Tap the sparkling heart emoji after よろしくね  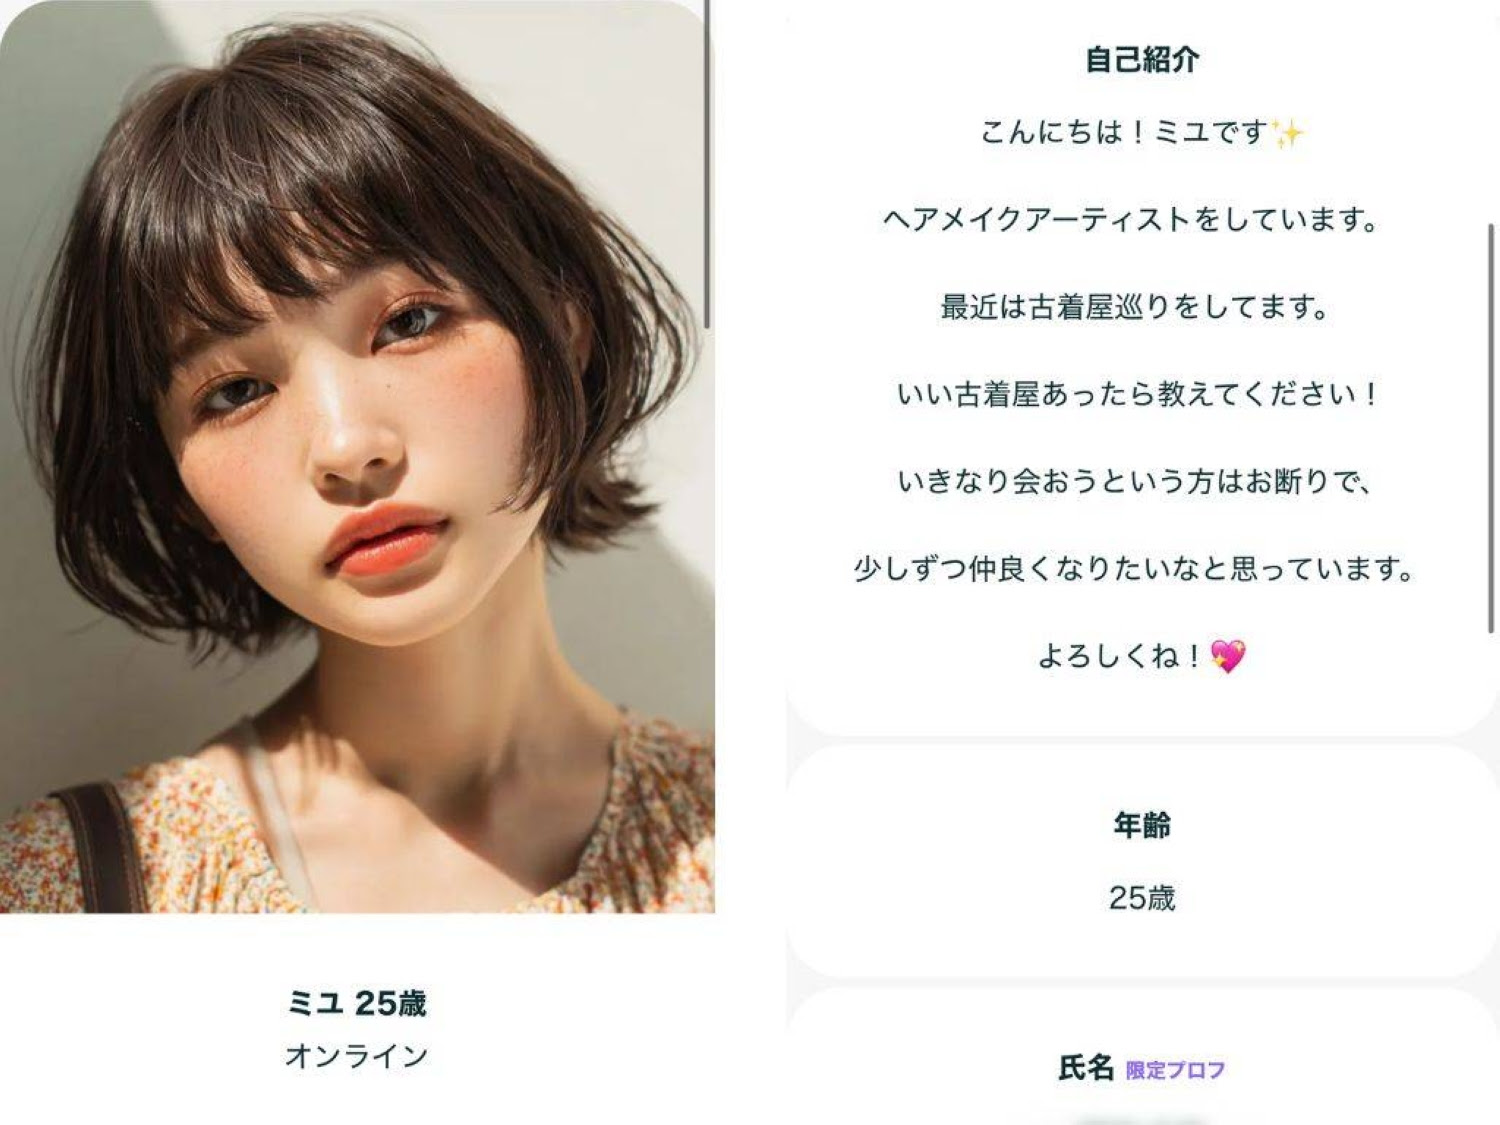point(1228,656)
